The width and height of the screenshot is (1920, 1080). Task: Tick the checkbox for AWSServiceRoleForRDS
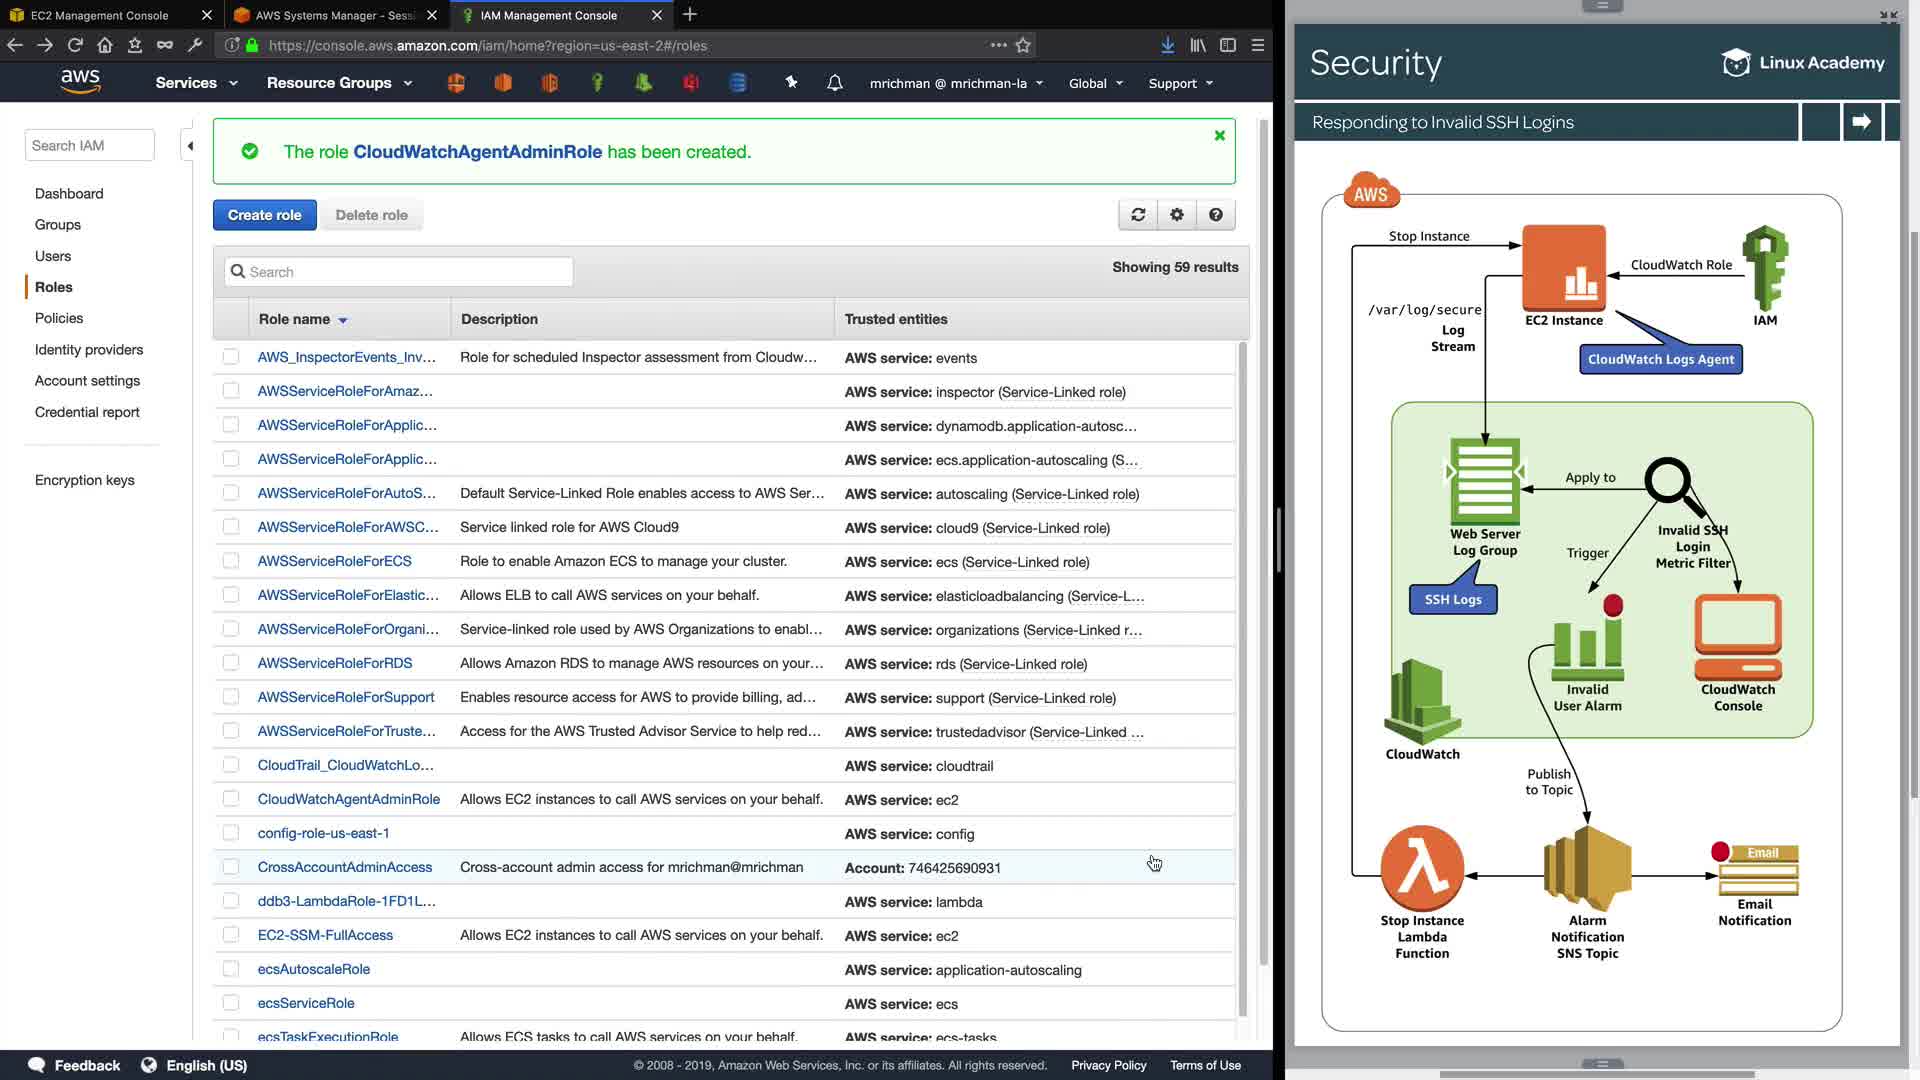click(x=231, y=663)
